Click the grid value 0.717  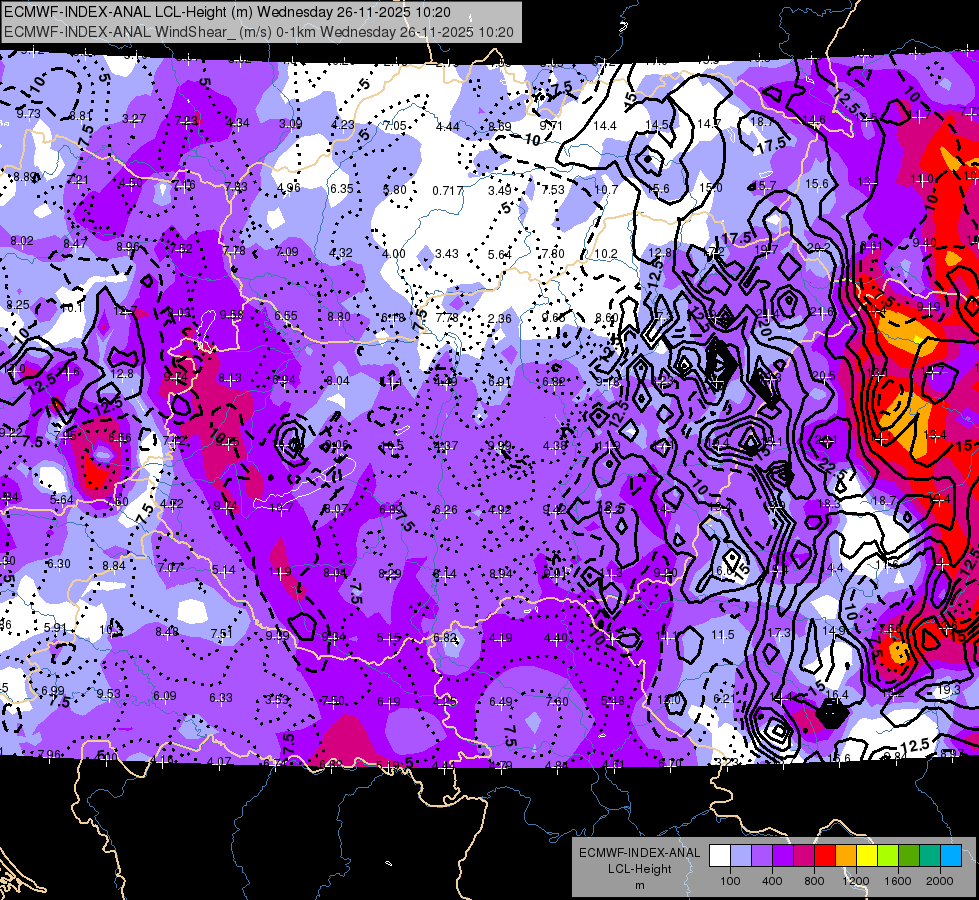coord(448,190)
